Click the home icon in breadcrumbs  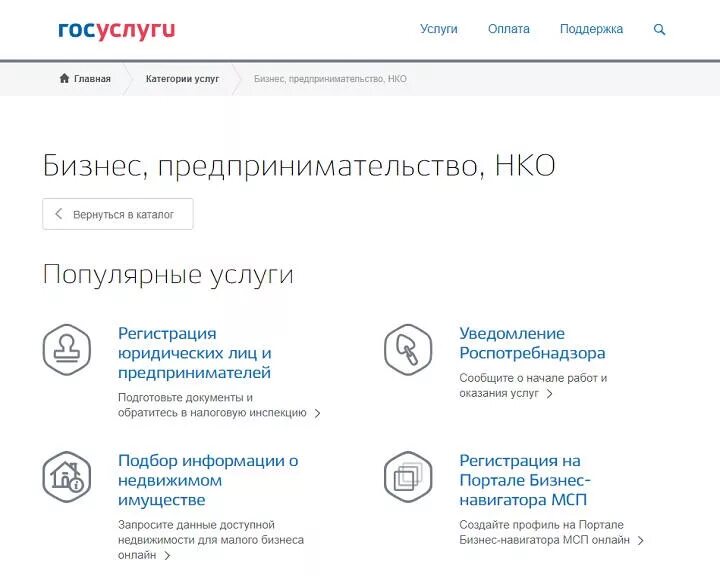64,78
